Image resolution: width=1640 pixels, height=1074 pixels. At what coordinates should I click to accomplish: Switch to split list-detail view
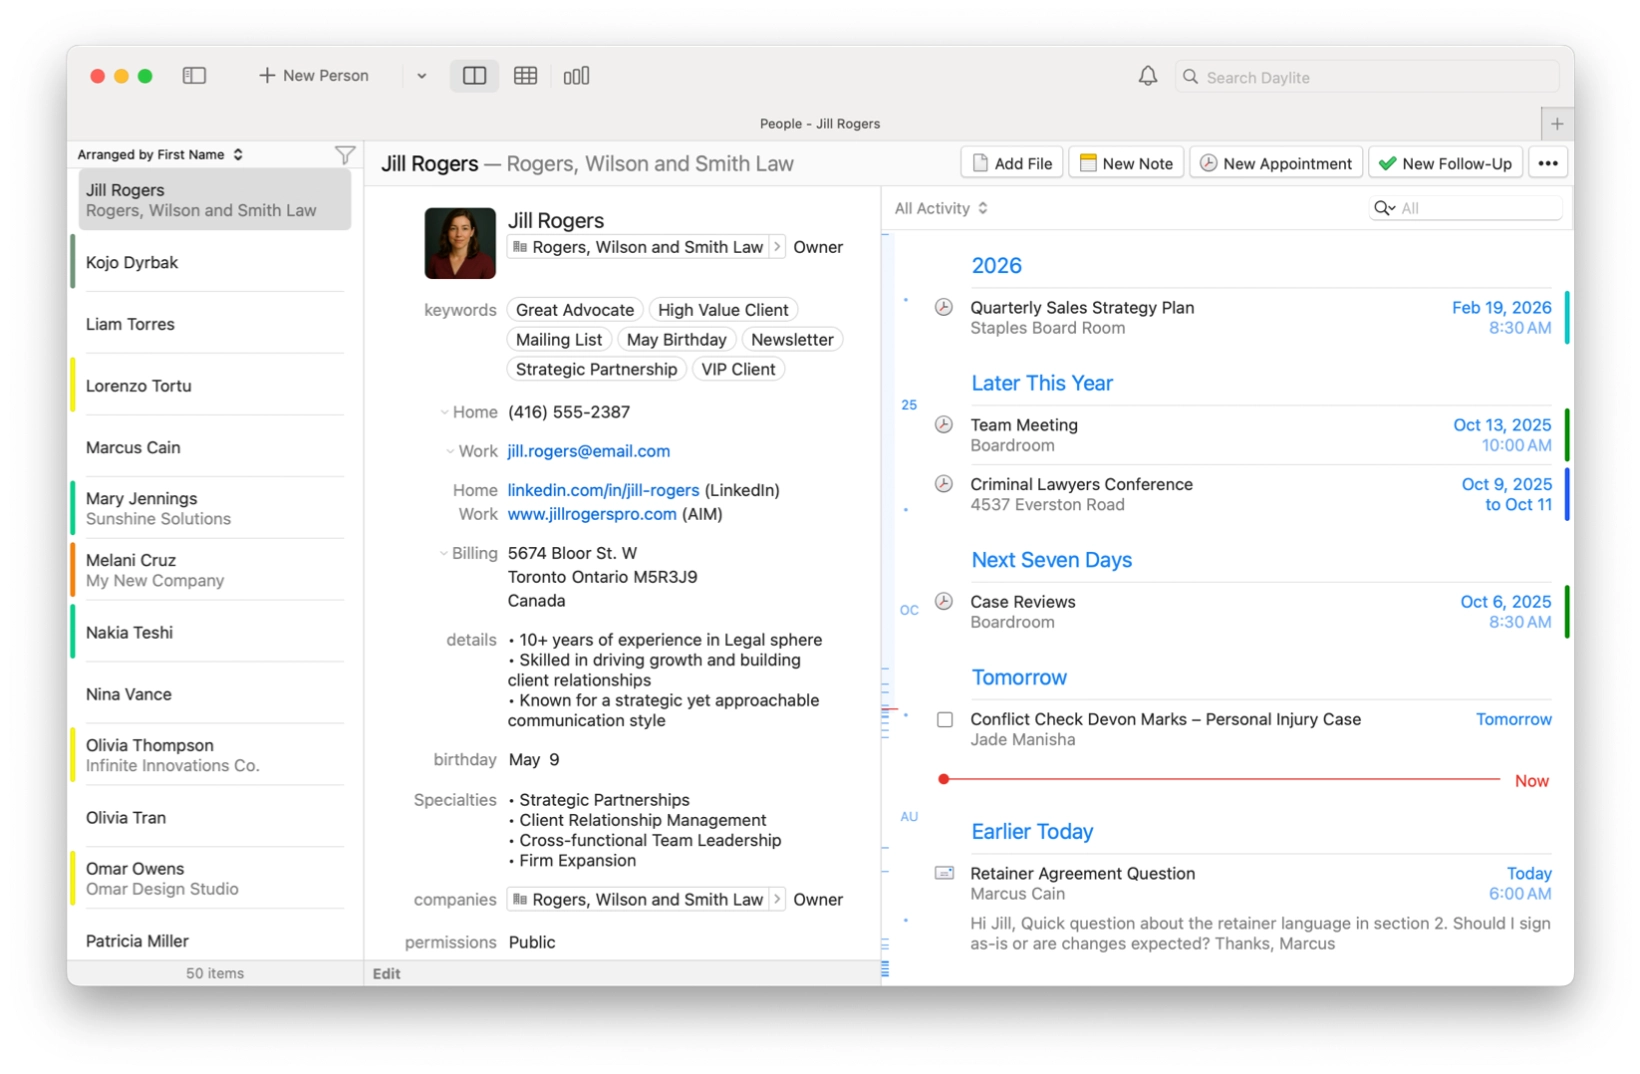tap(474, 75)
